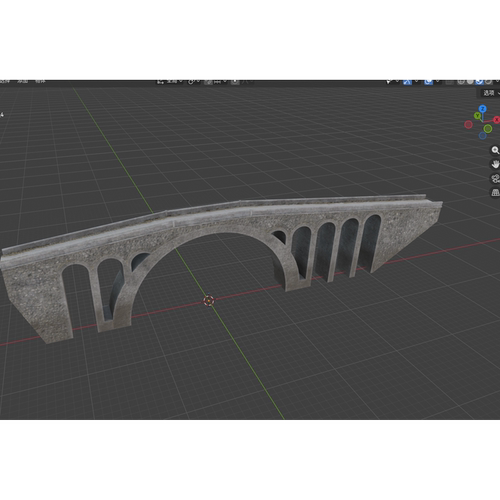The width and height of the screenshot is (500, 500).
Task: Expand the shading options dropdown arrow
Action: (497, 81)
